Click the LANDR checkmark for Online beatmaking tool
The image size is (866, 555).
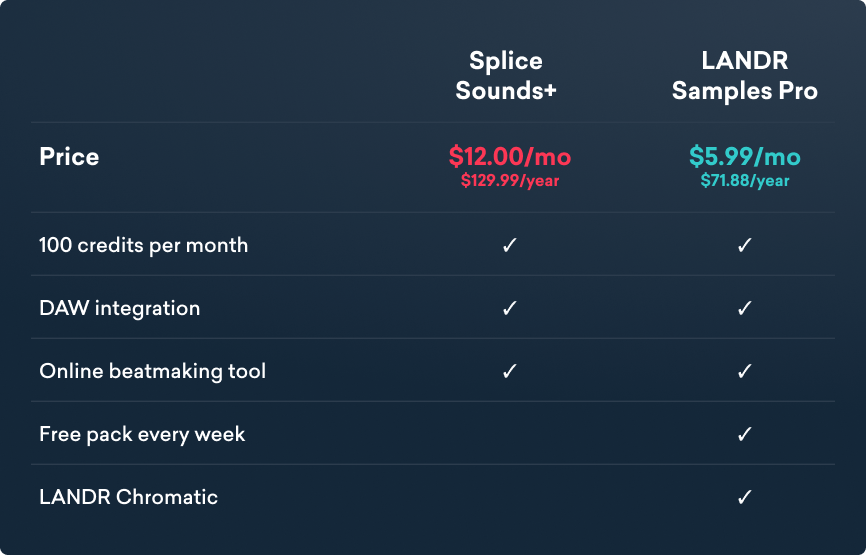[x=744, y=371]
